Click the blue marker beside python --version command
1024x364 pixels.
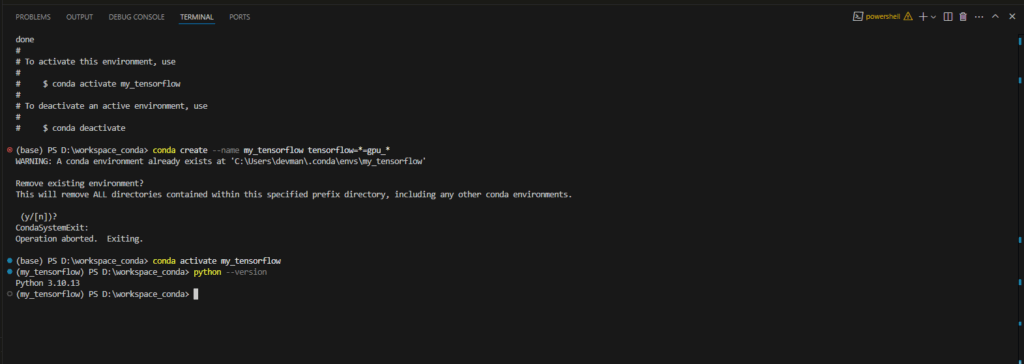click(9, 271)
